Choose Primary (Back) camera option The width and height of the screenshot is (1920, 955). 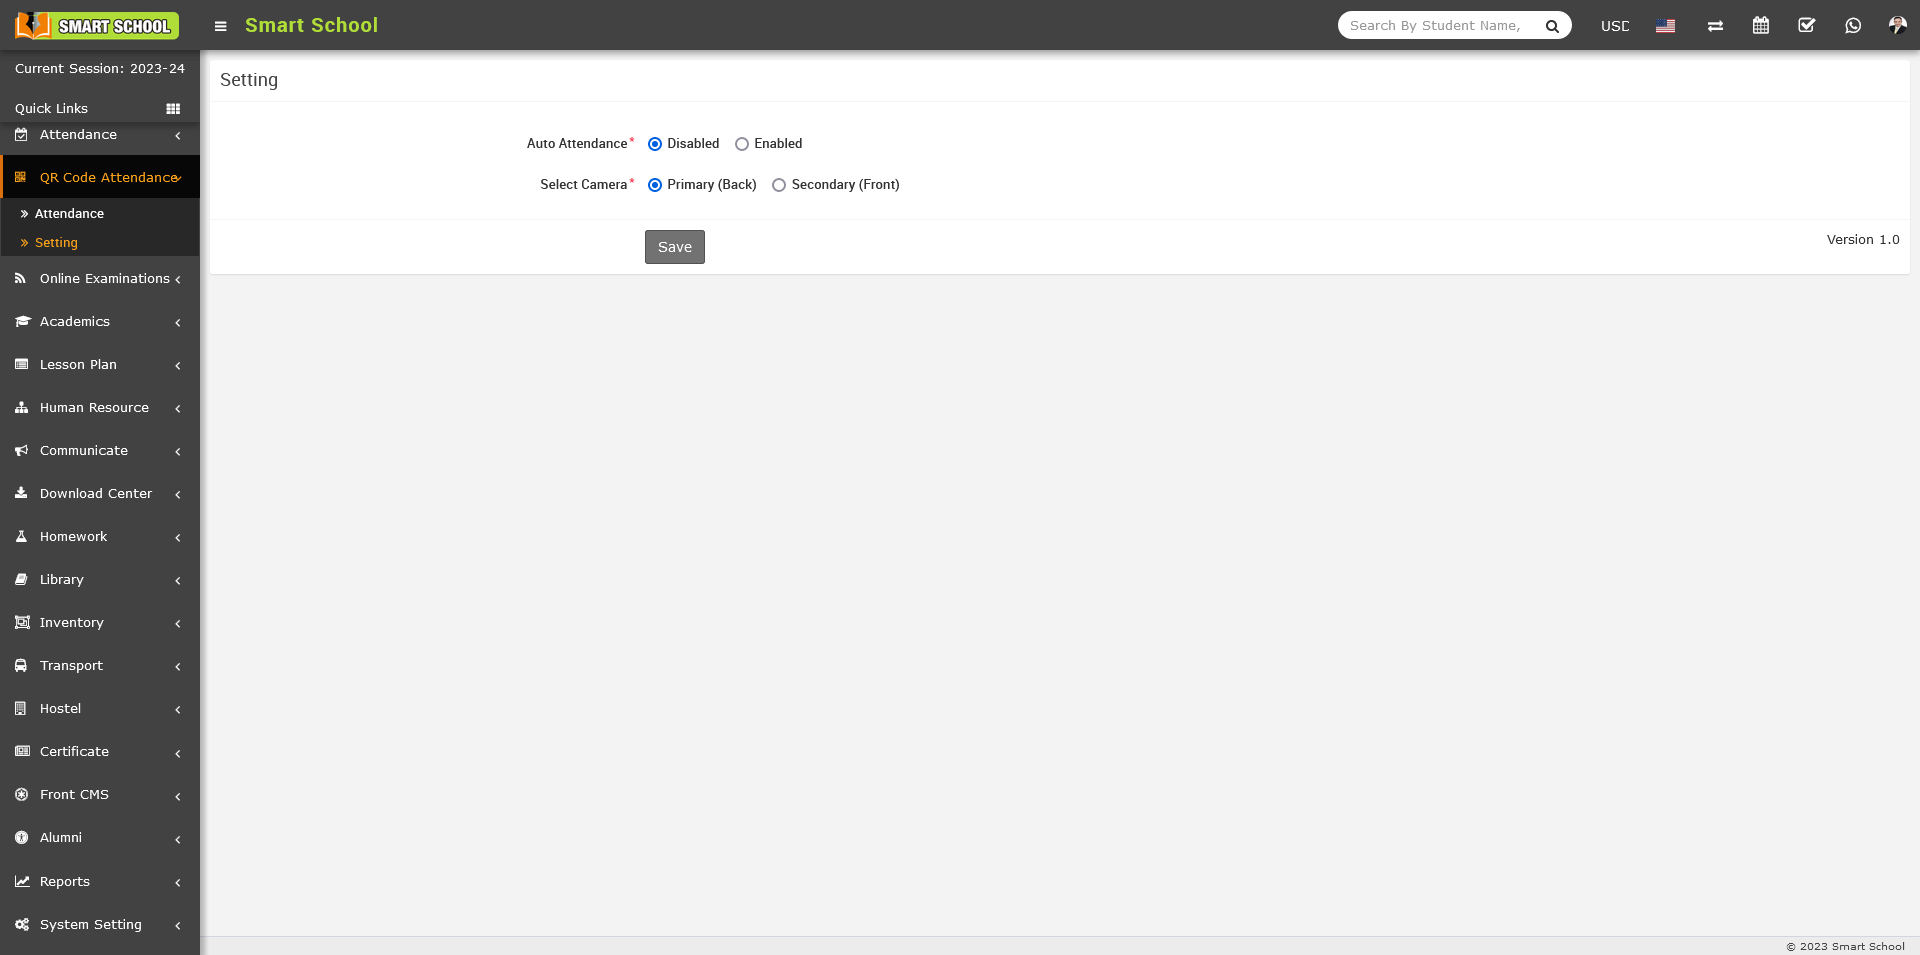[655, 185]
